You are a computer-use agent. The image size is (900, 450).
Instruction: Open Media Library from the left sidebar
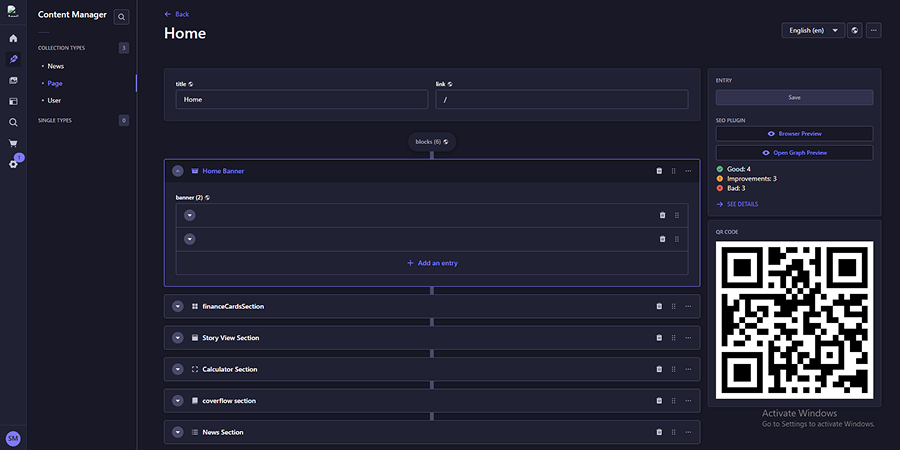(13, 80)
